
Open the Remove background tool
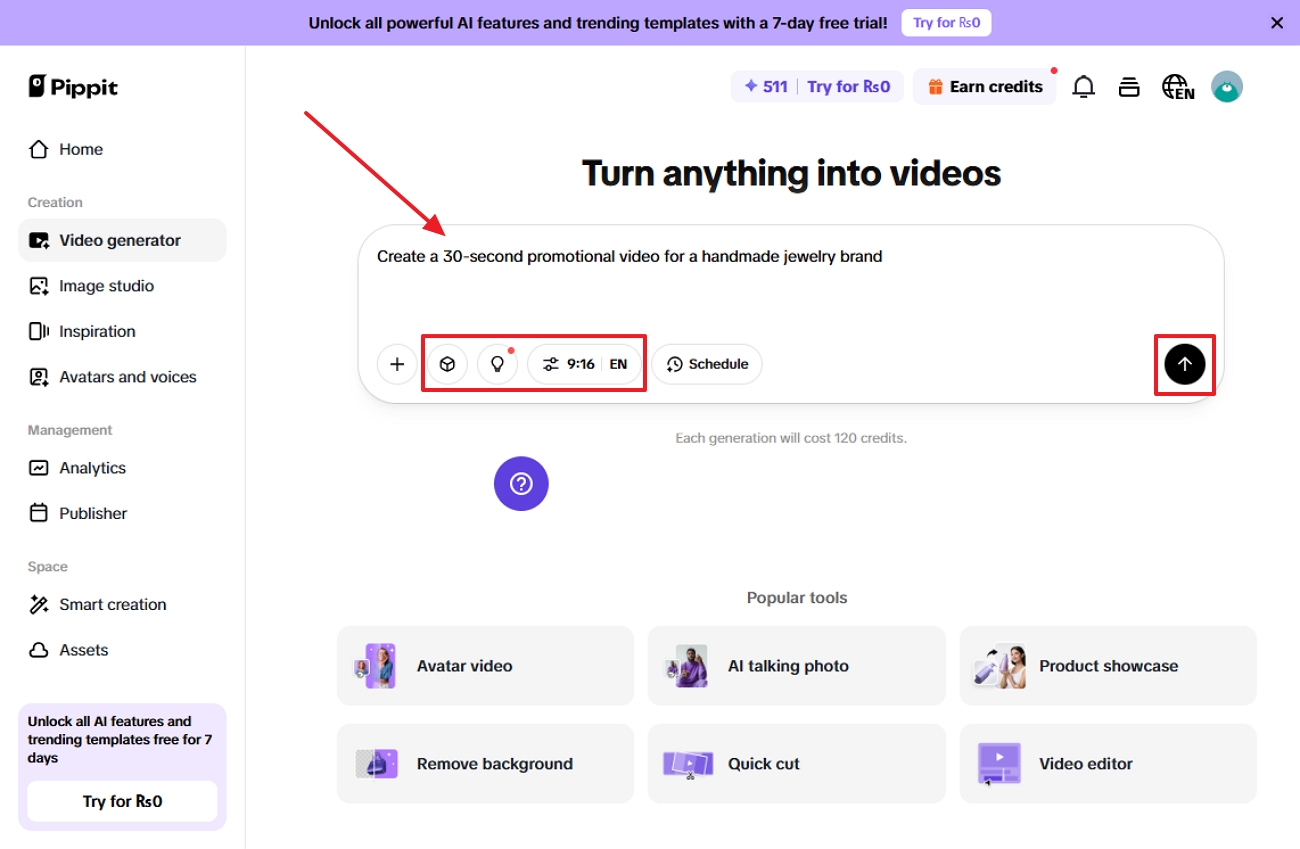485,764
